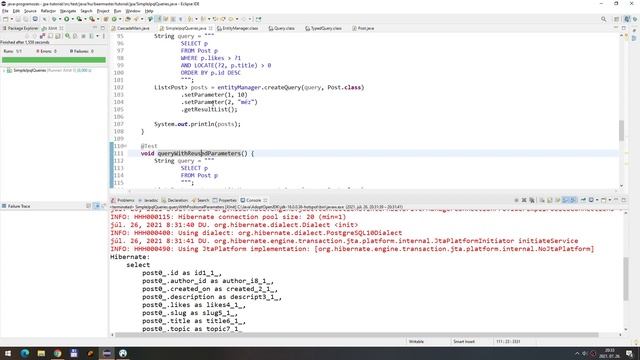This screenshot has height=360, width=640.
Task: Open the Edit menu
Action: 16,11
